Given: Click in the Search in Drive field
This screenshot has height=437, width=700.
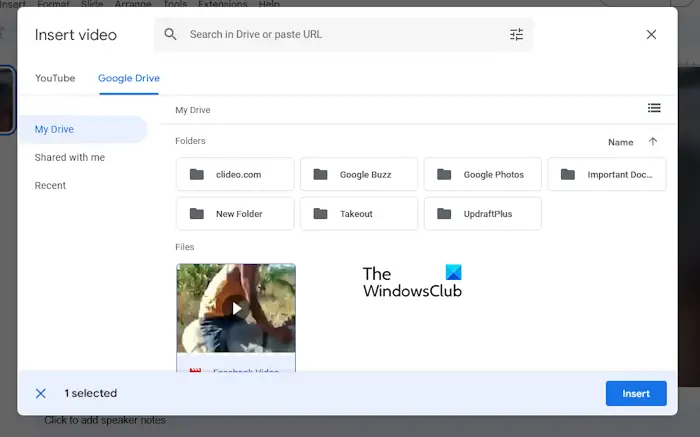Looking at the screenshot, I should 344,34.
